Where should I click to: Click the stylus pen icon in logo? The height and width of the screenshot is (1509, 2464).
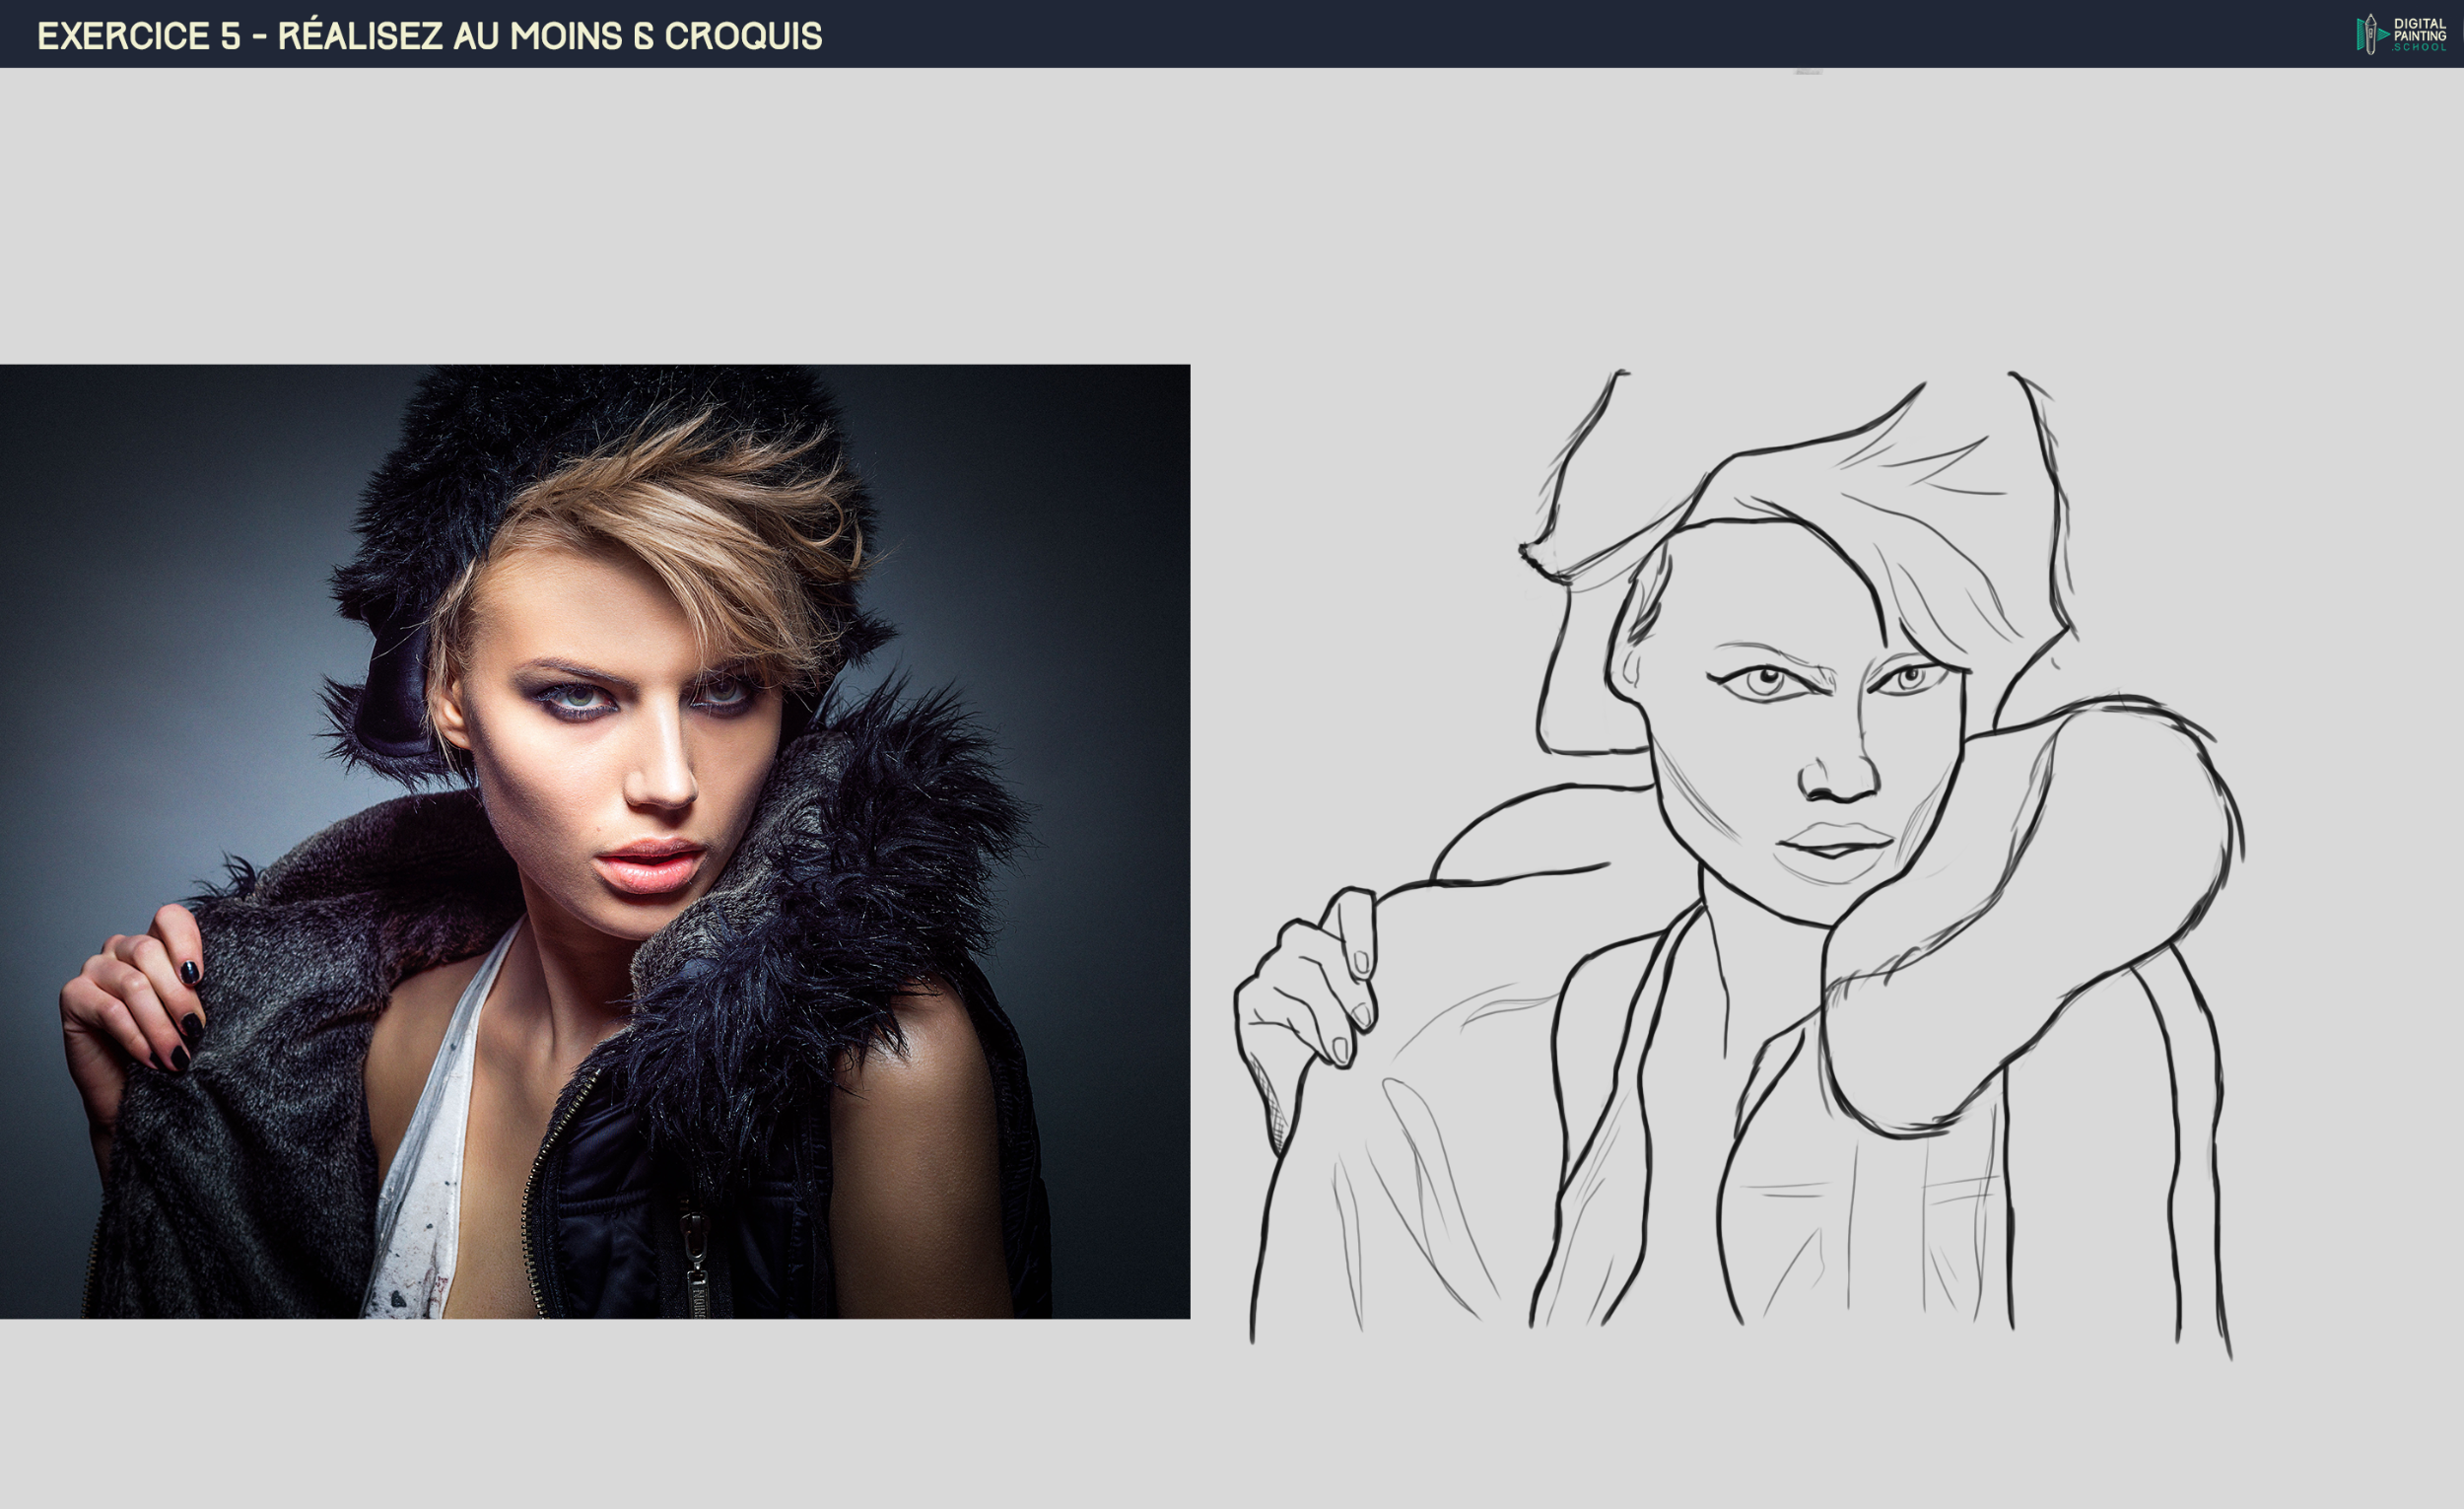tap(2369, 34)
